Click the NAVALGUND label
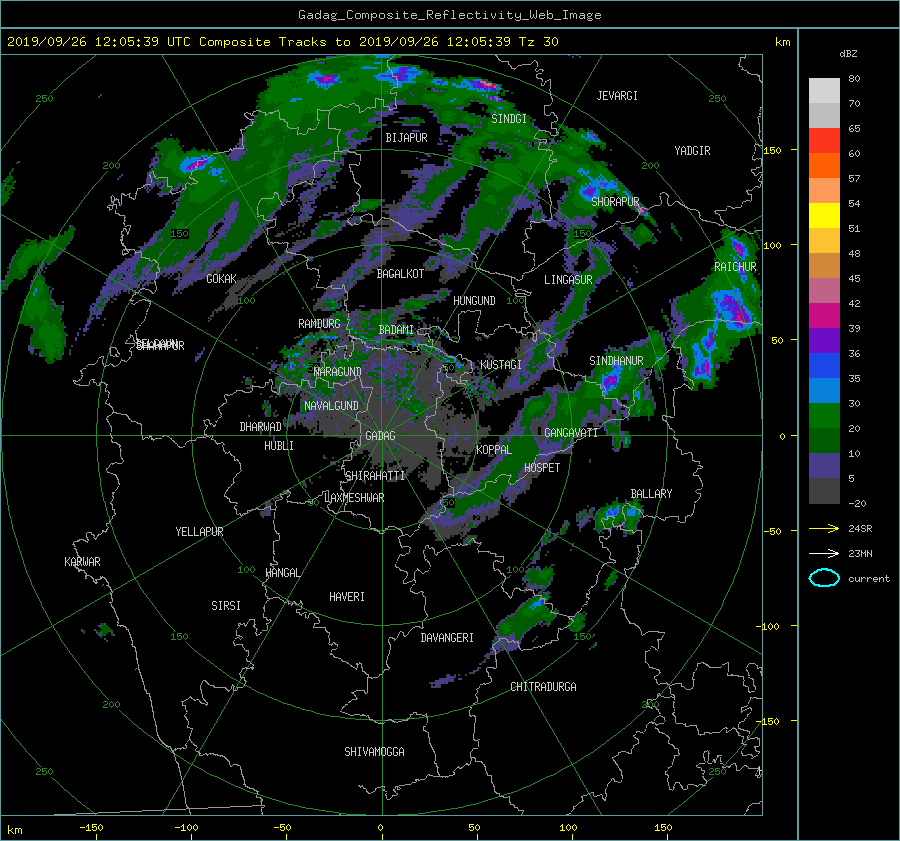This screenshot has height=841, width=900. coord(331,406)
